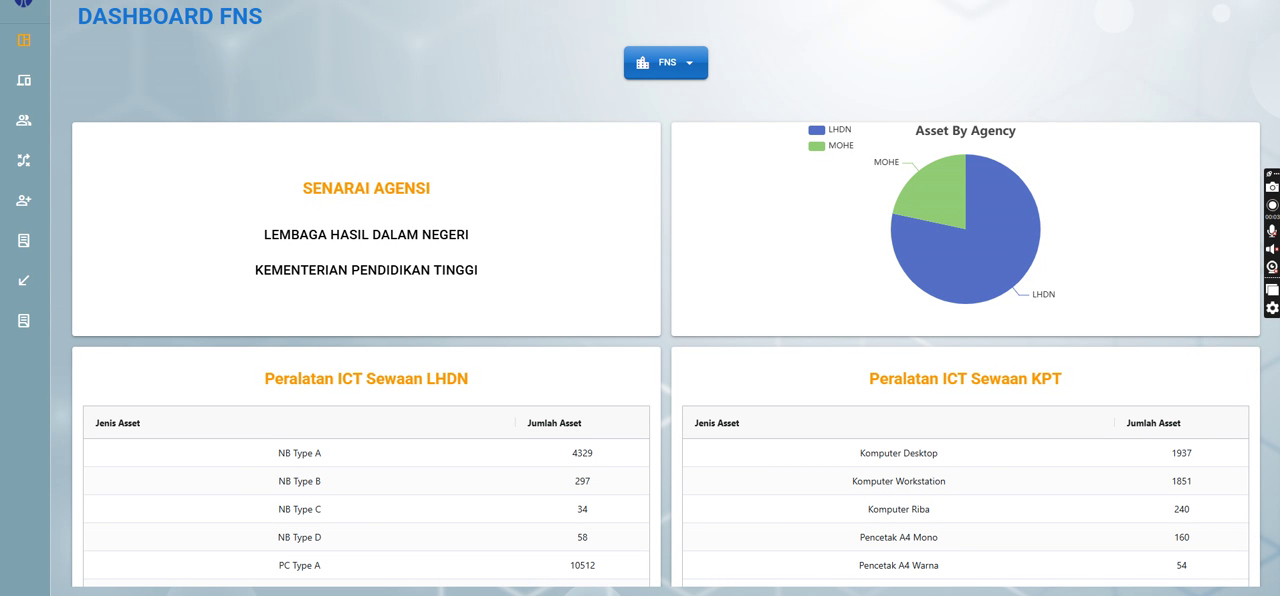Click the recorder overlapping-windows icon

coord(1272,290)
